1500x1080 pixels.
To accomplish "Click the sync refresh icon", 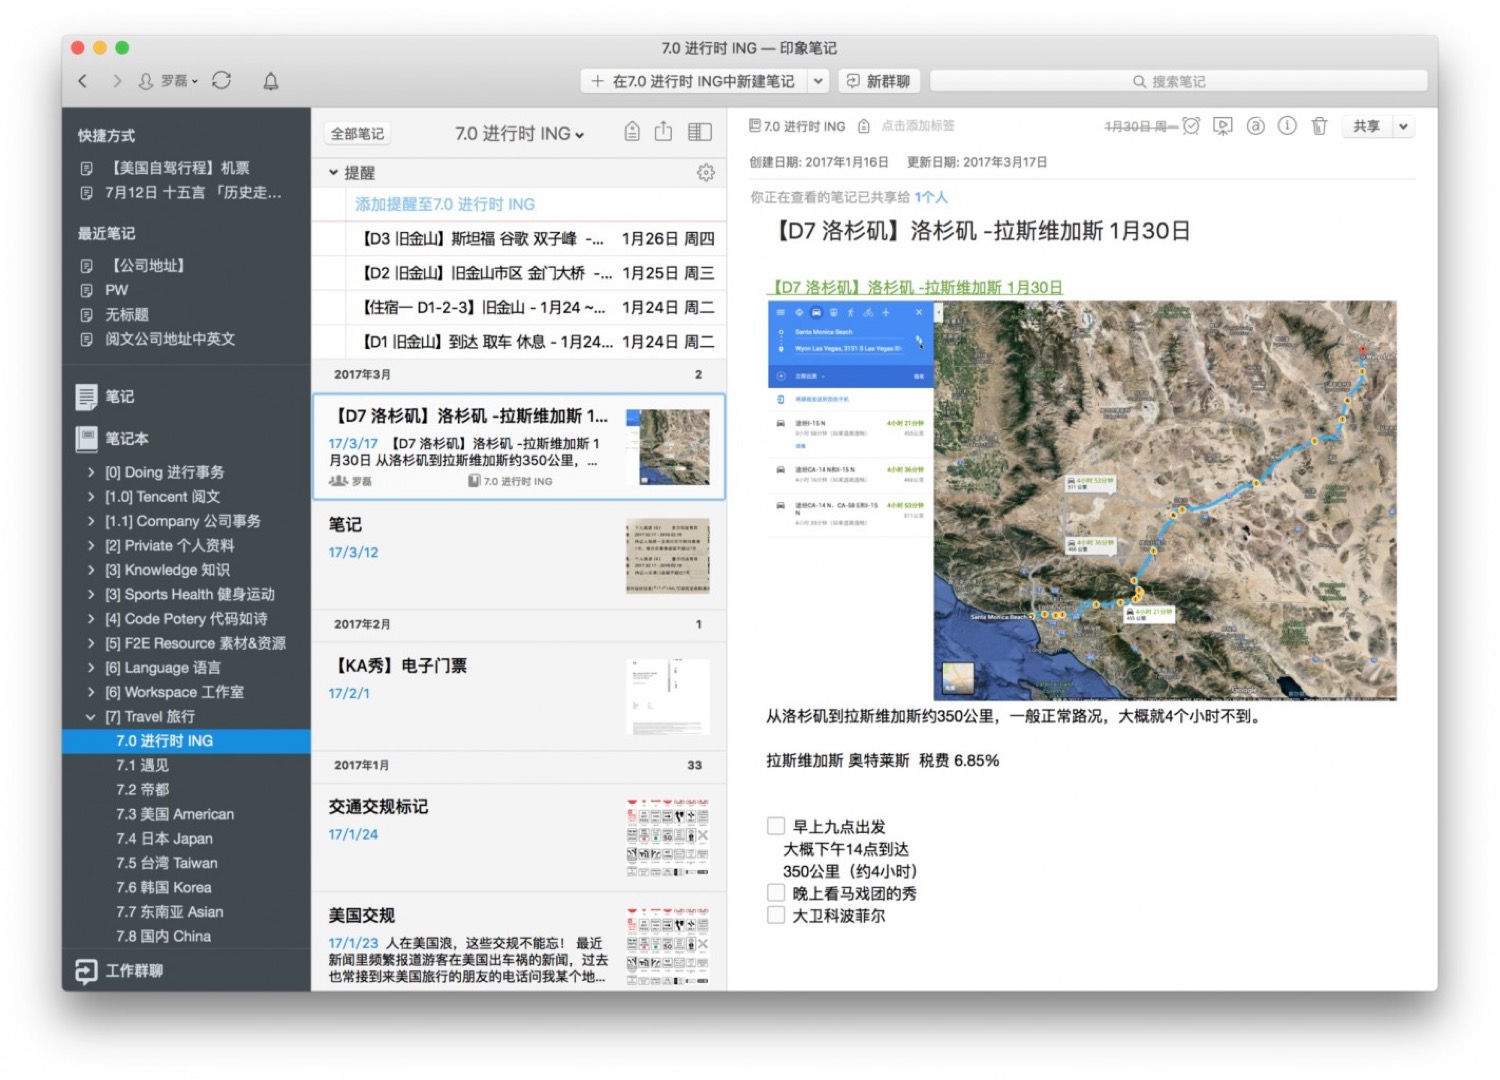I will pos(222,81).
